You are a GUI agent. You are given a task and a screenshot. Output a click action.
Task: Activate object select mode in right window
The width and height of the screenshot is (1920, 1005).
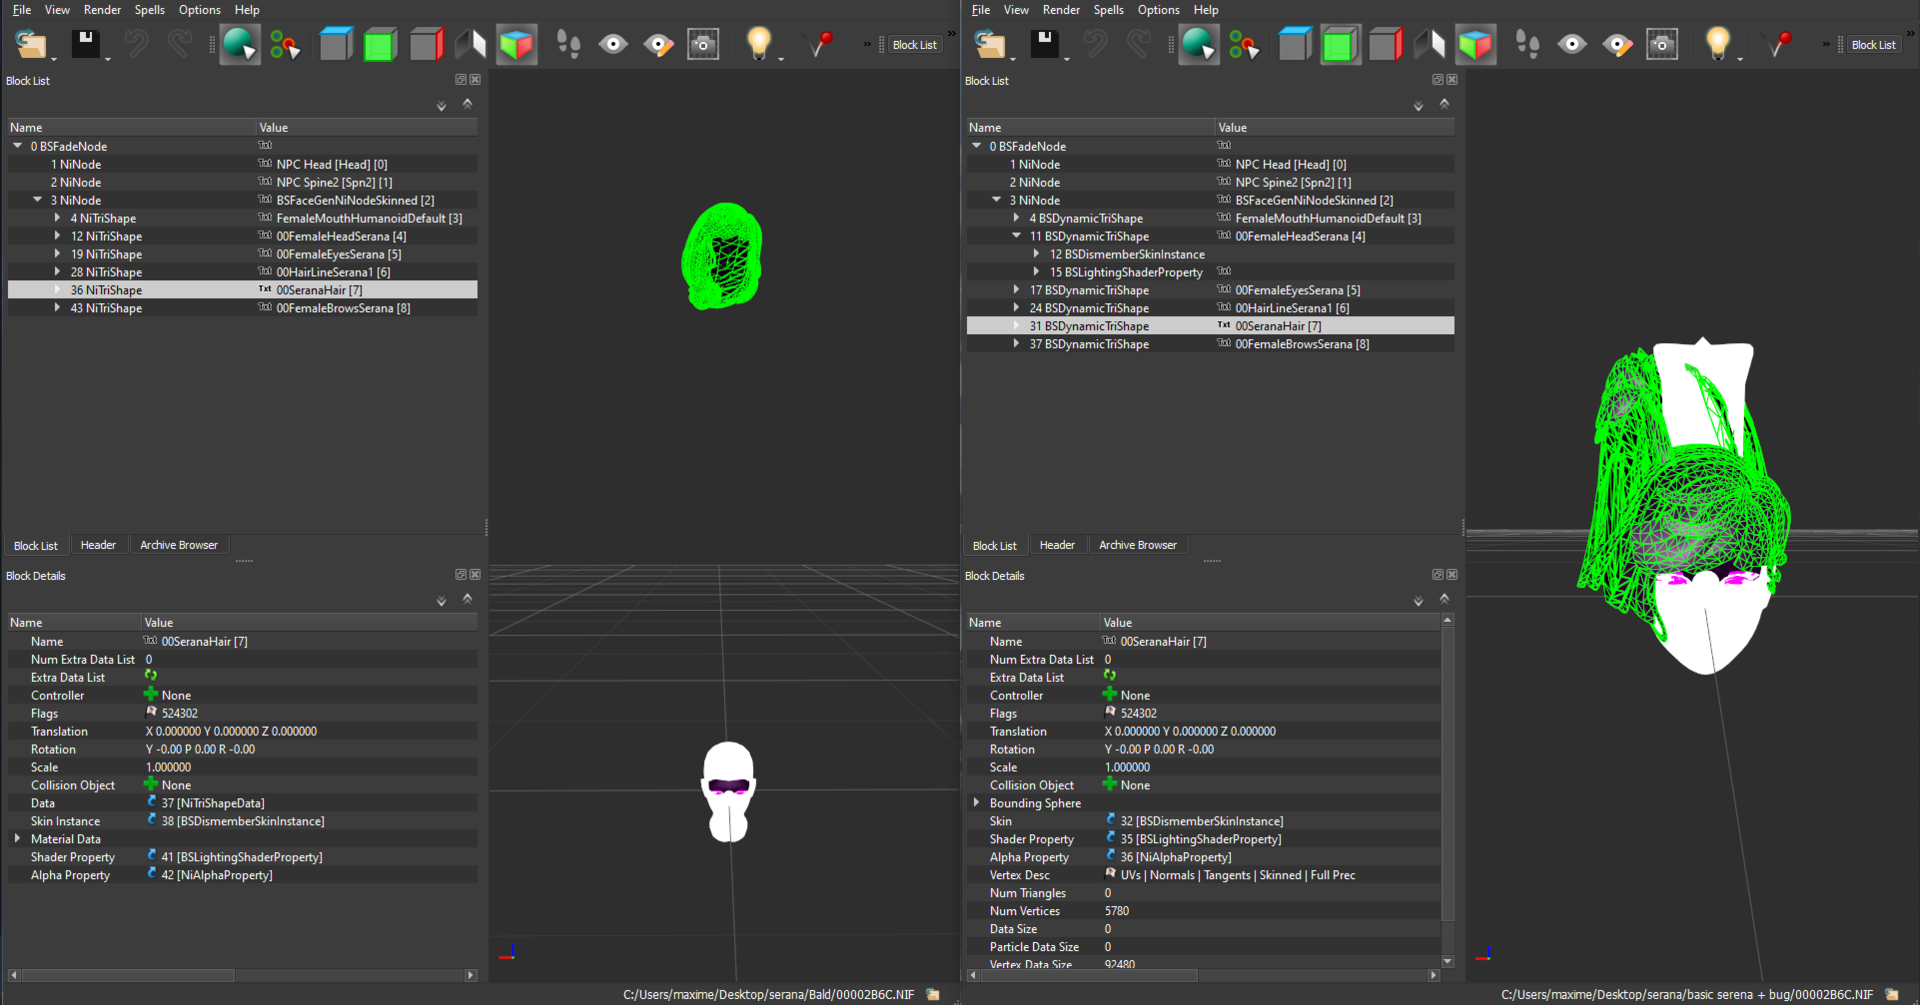coord(1199,44)
